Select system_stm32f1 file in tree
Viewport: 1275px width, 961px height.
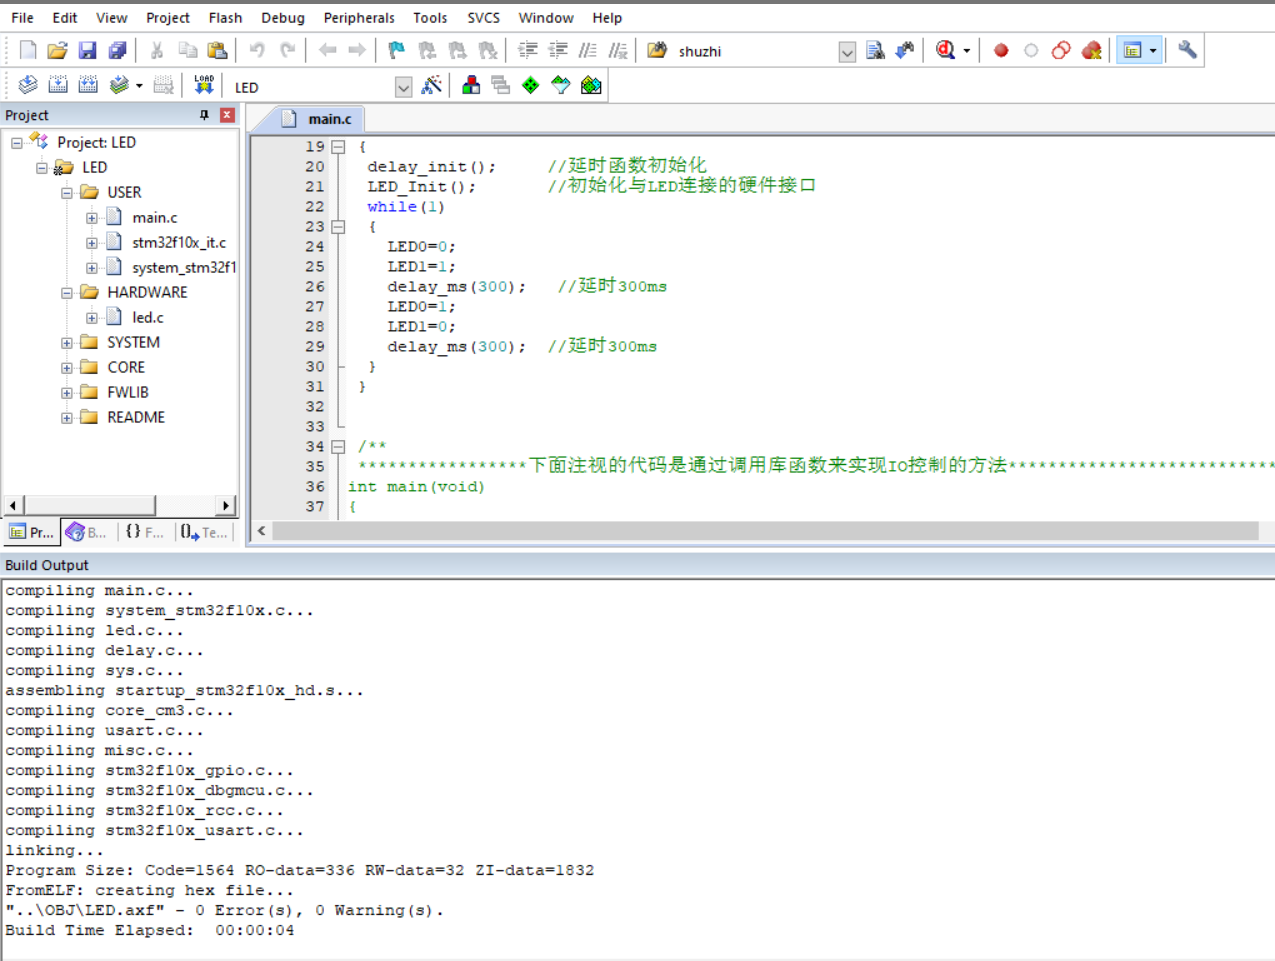[x=184, y=268]
